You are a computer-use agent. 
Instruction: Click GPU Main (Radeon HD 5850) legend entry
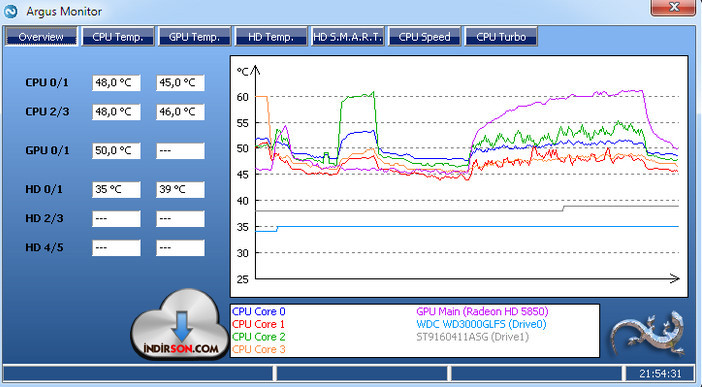[482, 311]
